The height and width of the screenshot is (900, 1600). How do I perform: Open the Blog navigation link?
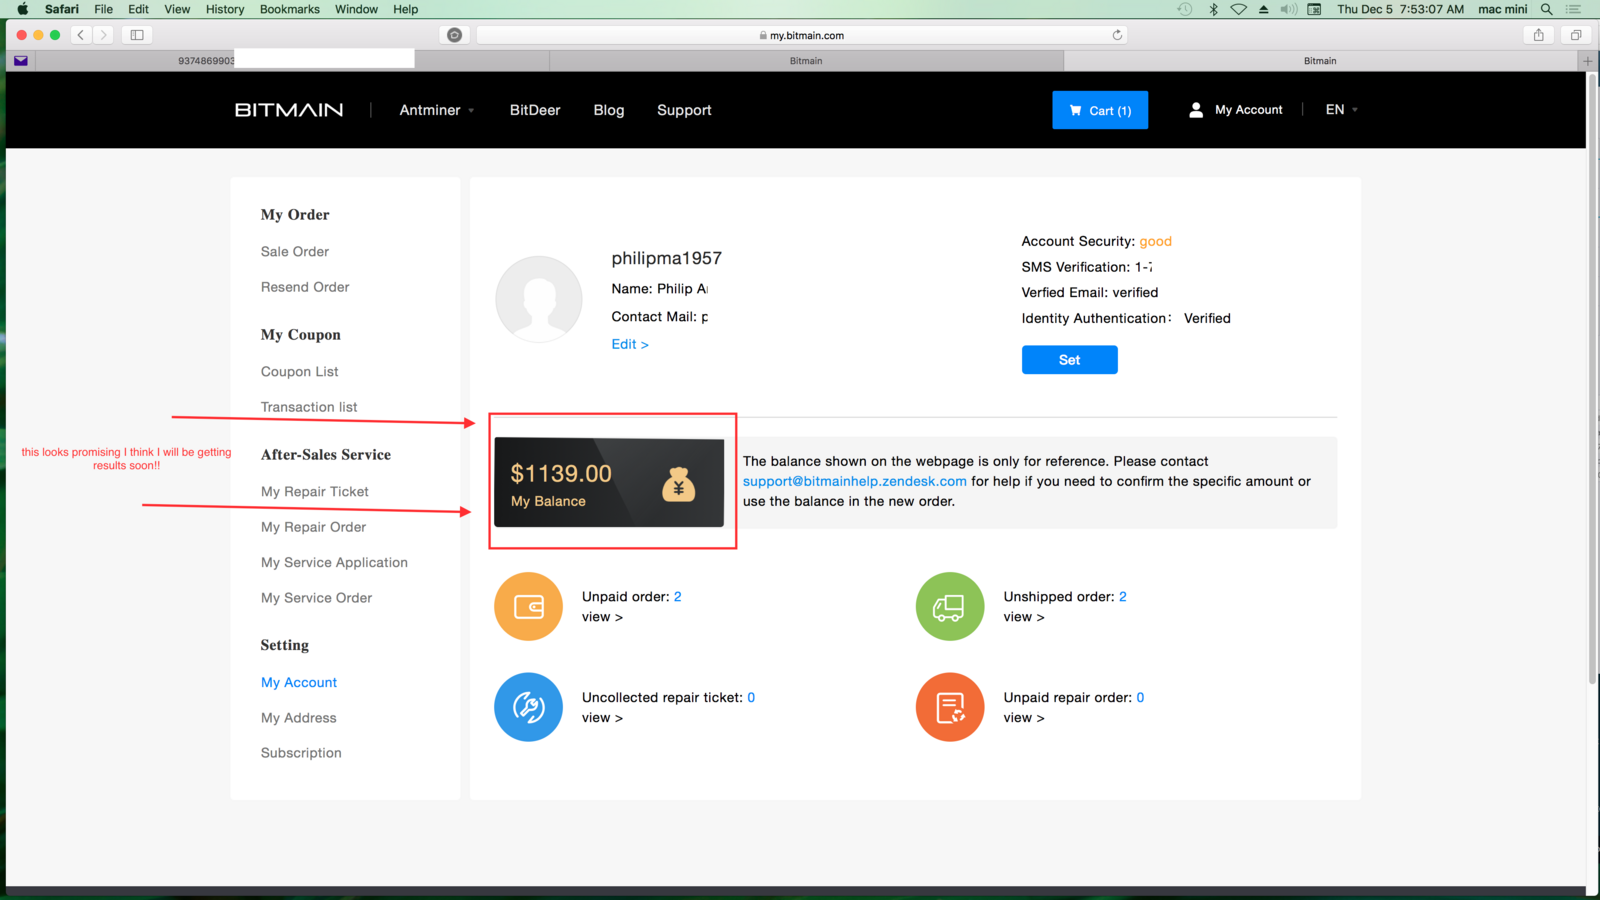tap(609, 110)
